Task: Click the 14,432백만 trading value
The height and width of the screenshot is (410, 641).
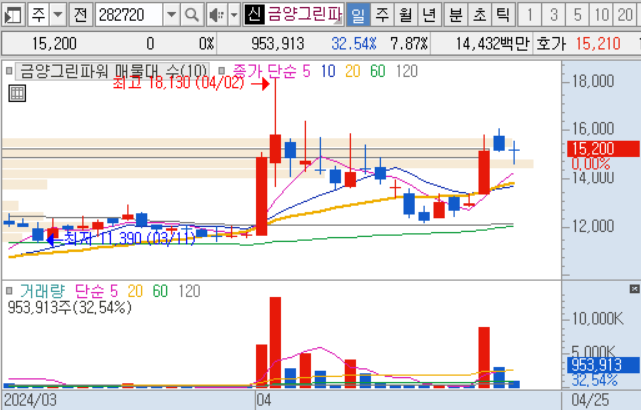Action: tap(492, 43)
